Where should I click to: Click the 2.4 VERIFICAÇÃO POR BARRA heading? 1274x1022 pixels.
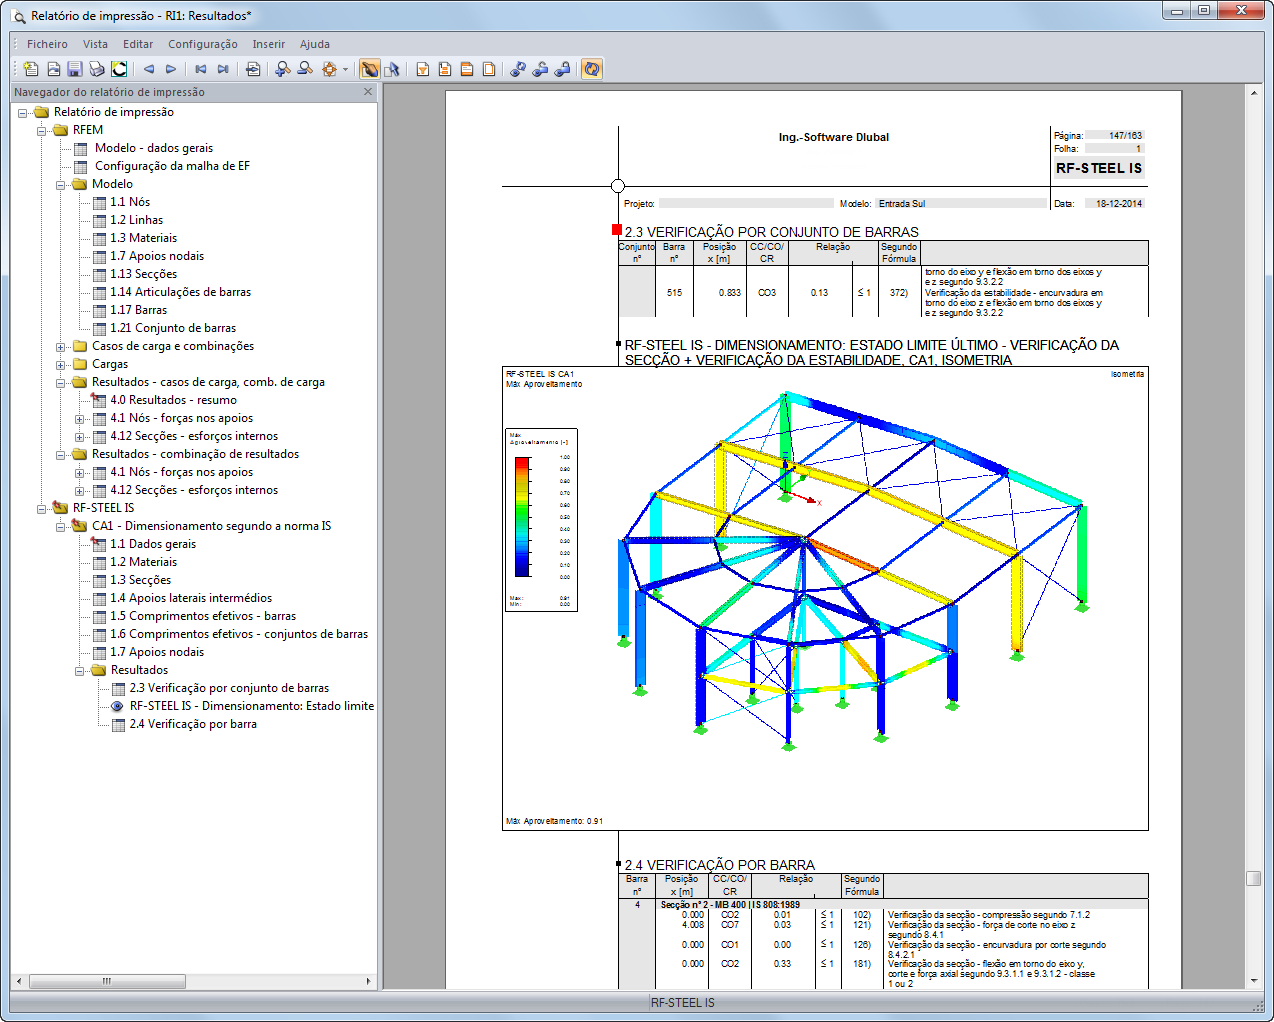[x=720, y=865]
